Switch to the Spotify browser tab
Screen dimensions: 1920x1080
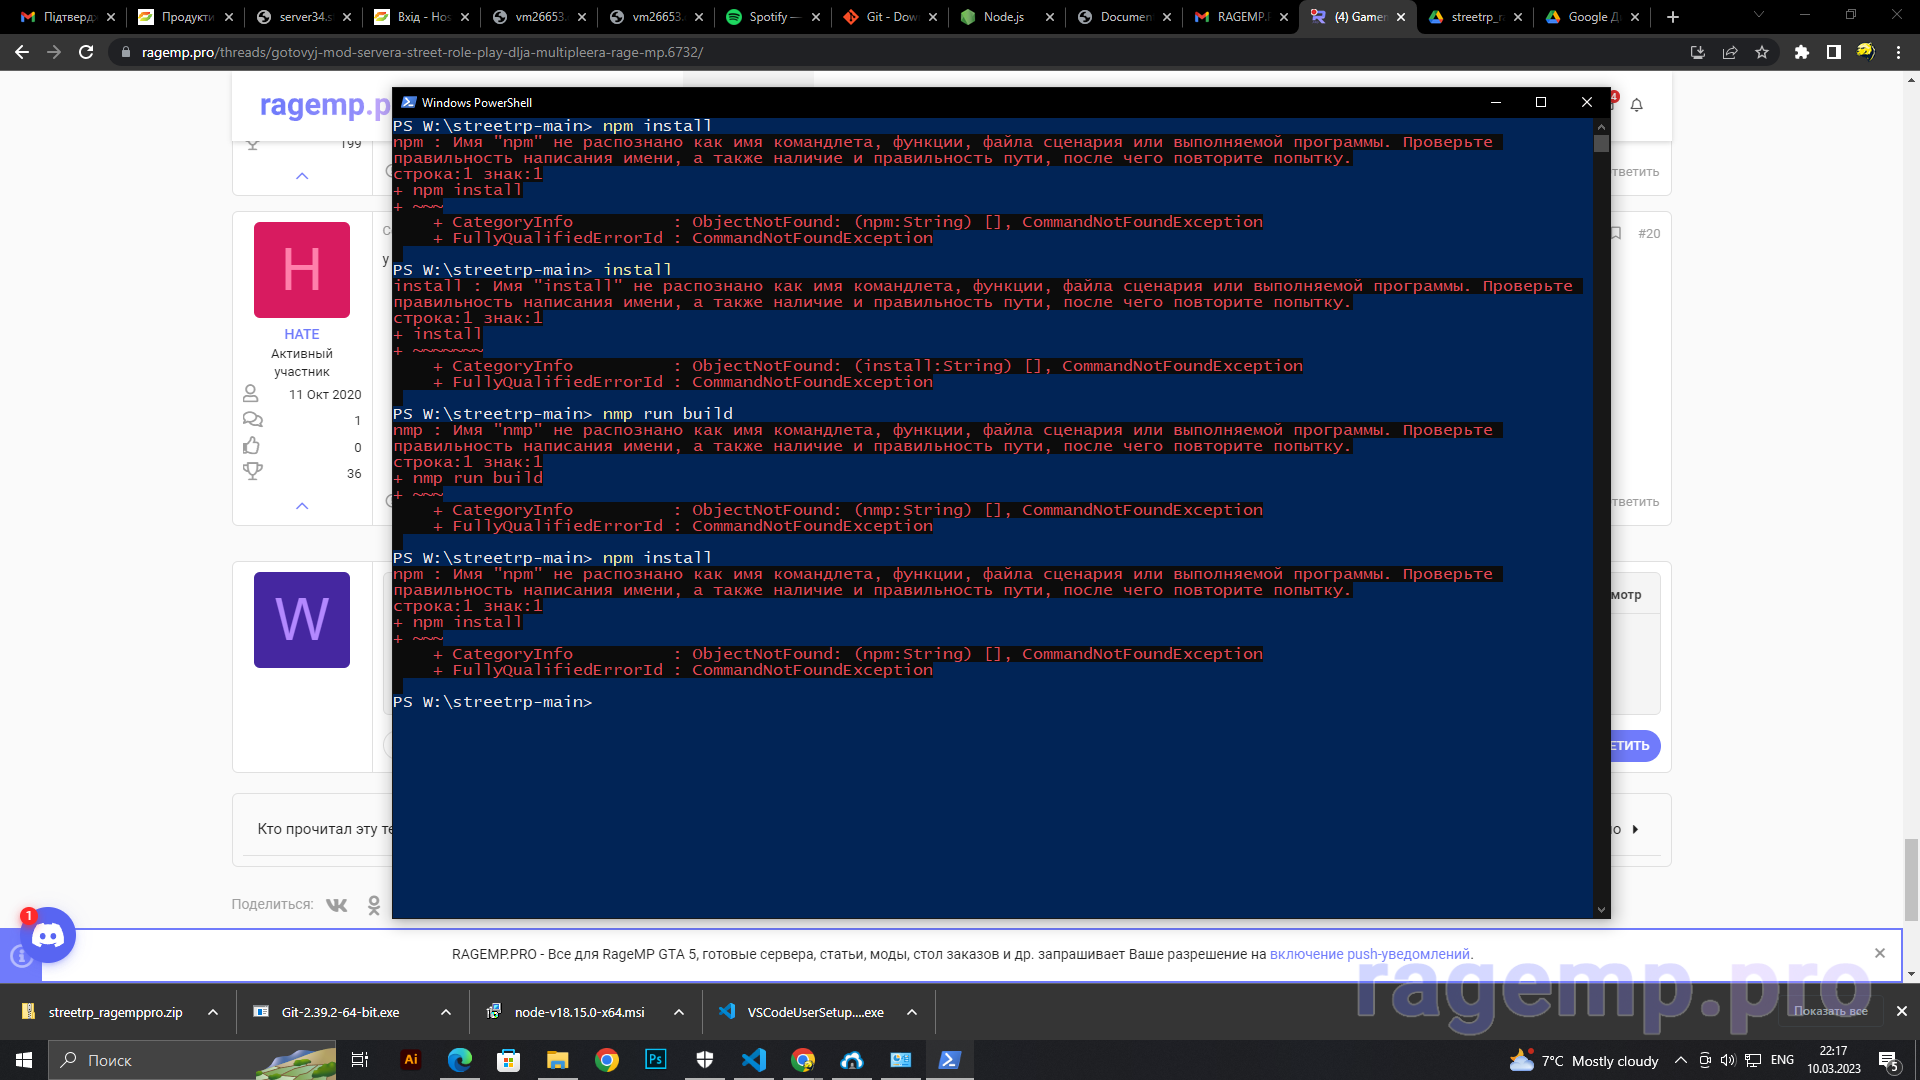770,17
